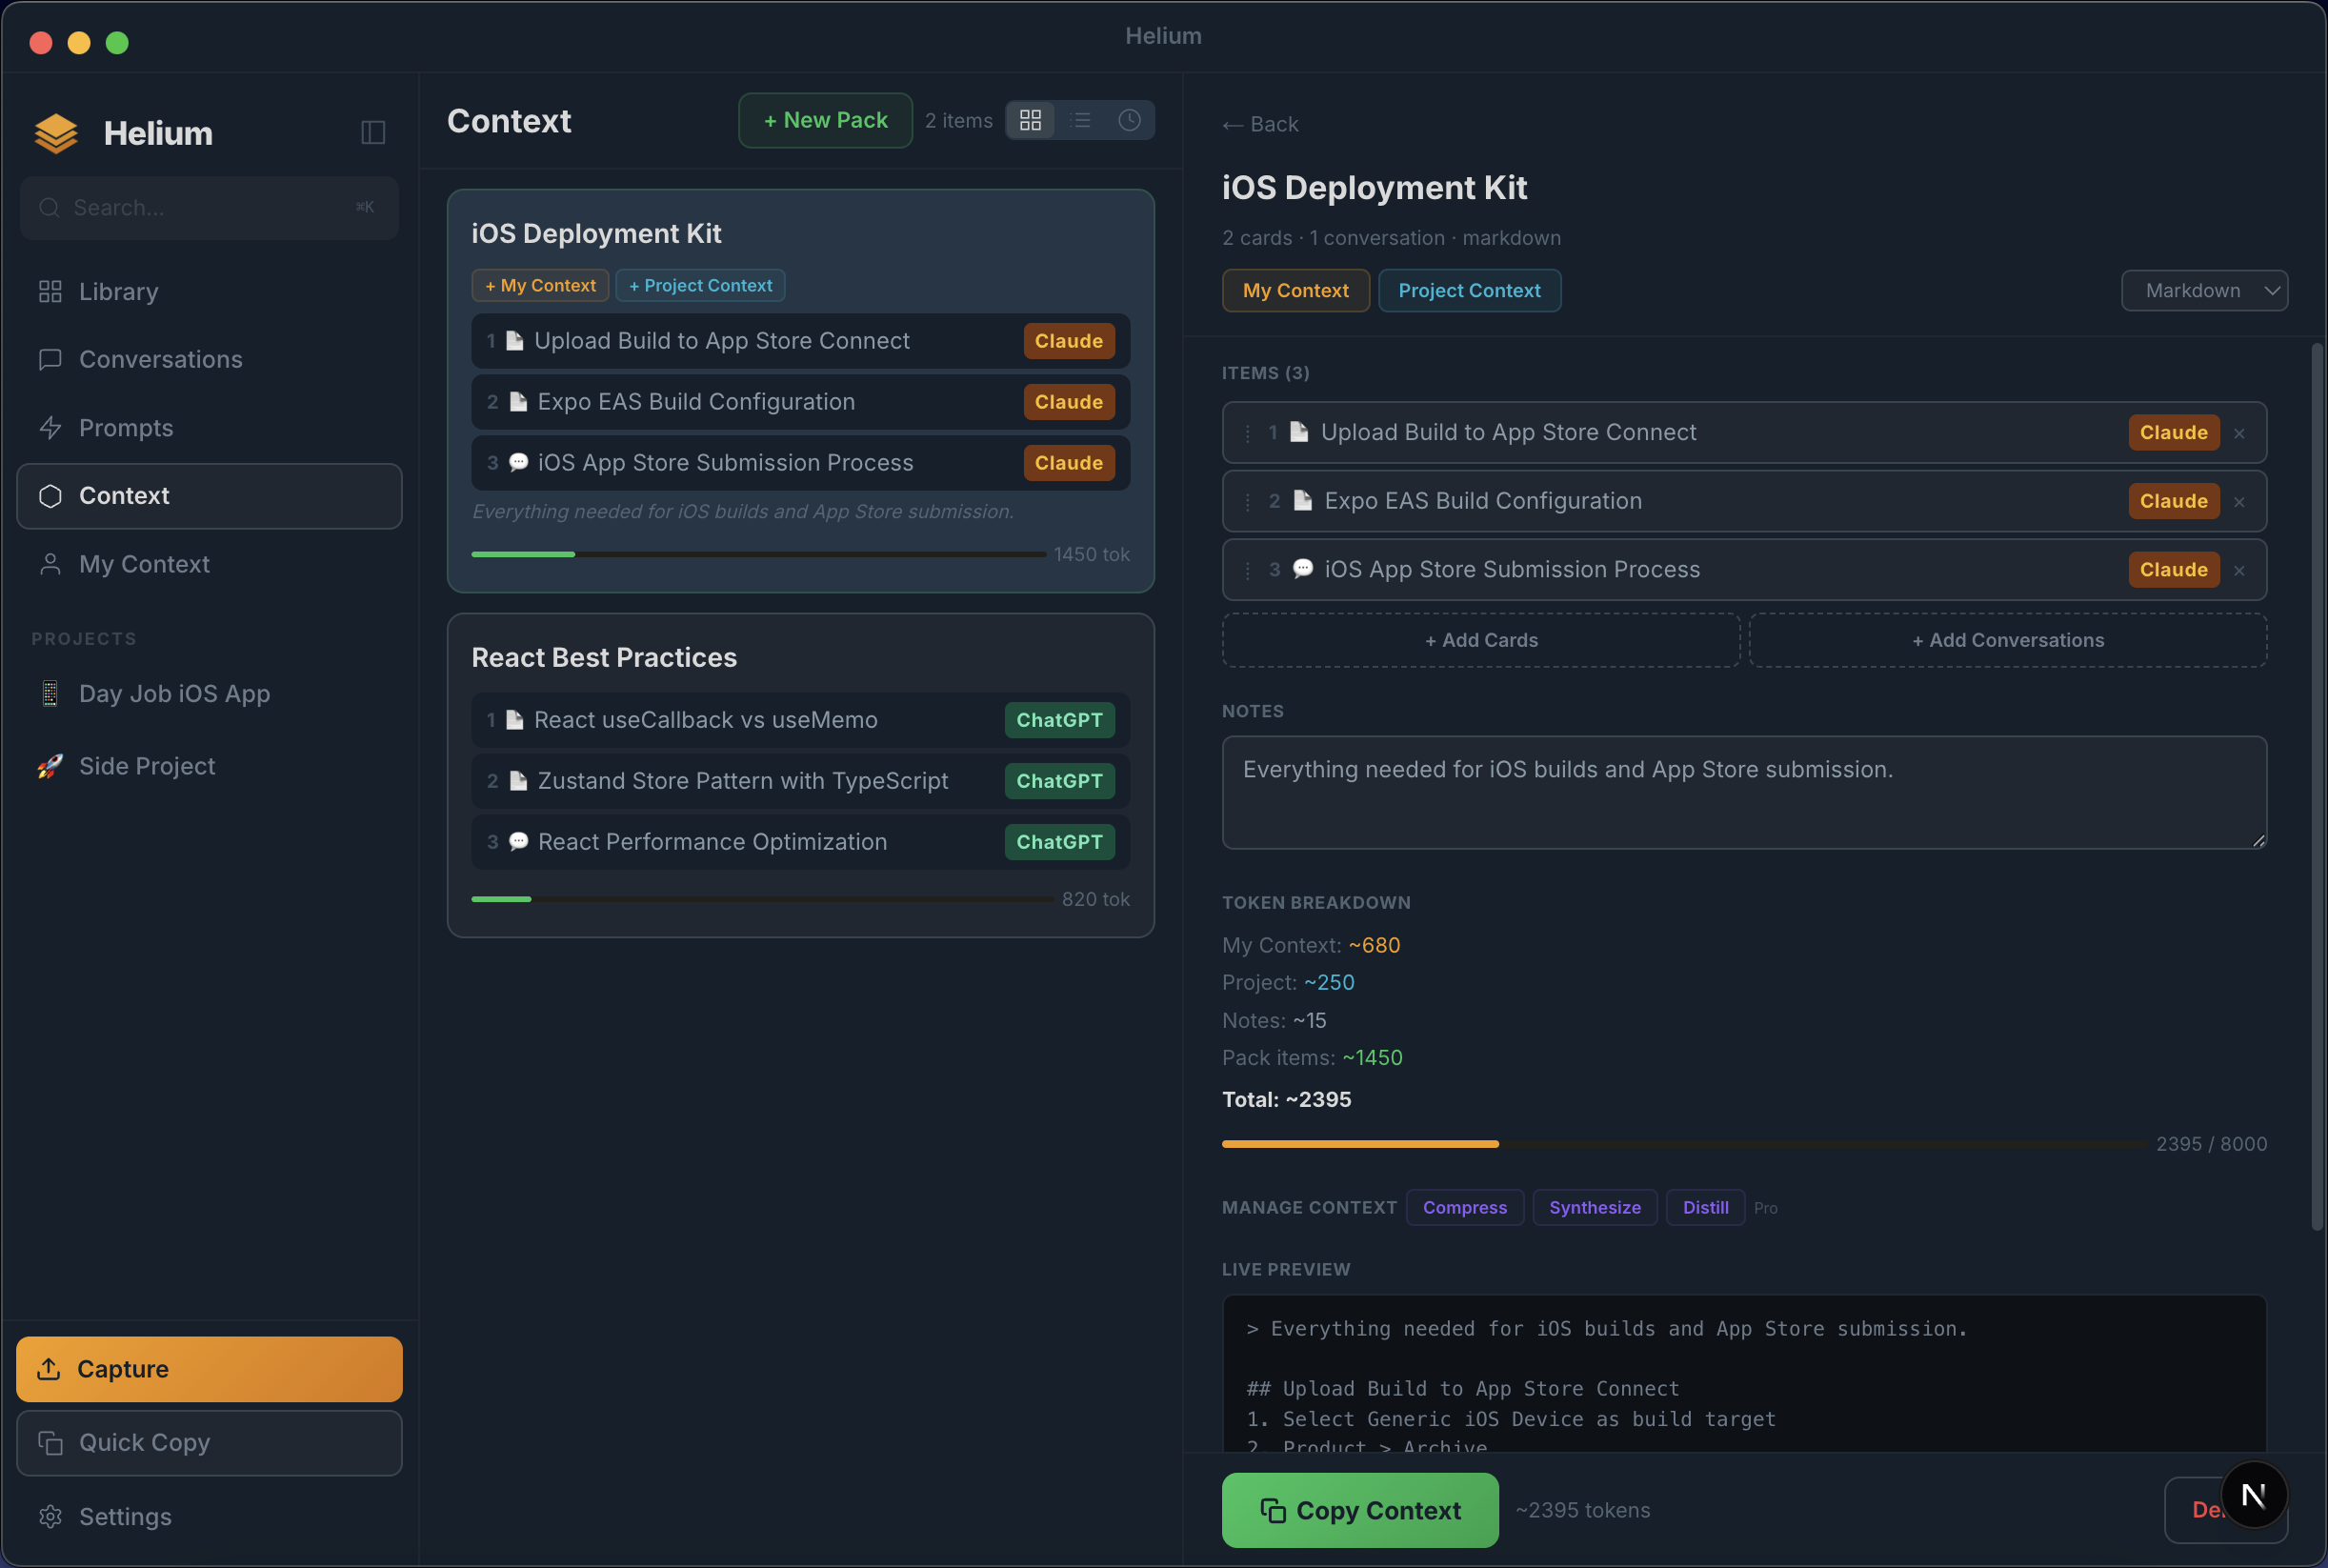Image resolution: width=2328 pixels, height=1568 pixels.
Task: Select Conversations in the sidebar
Action: (x=160, y=359)
